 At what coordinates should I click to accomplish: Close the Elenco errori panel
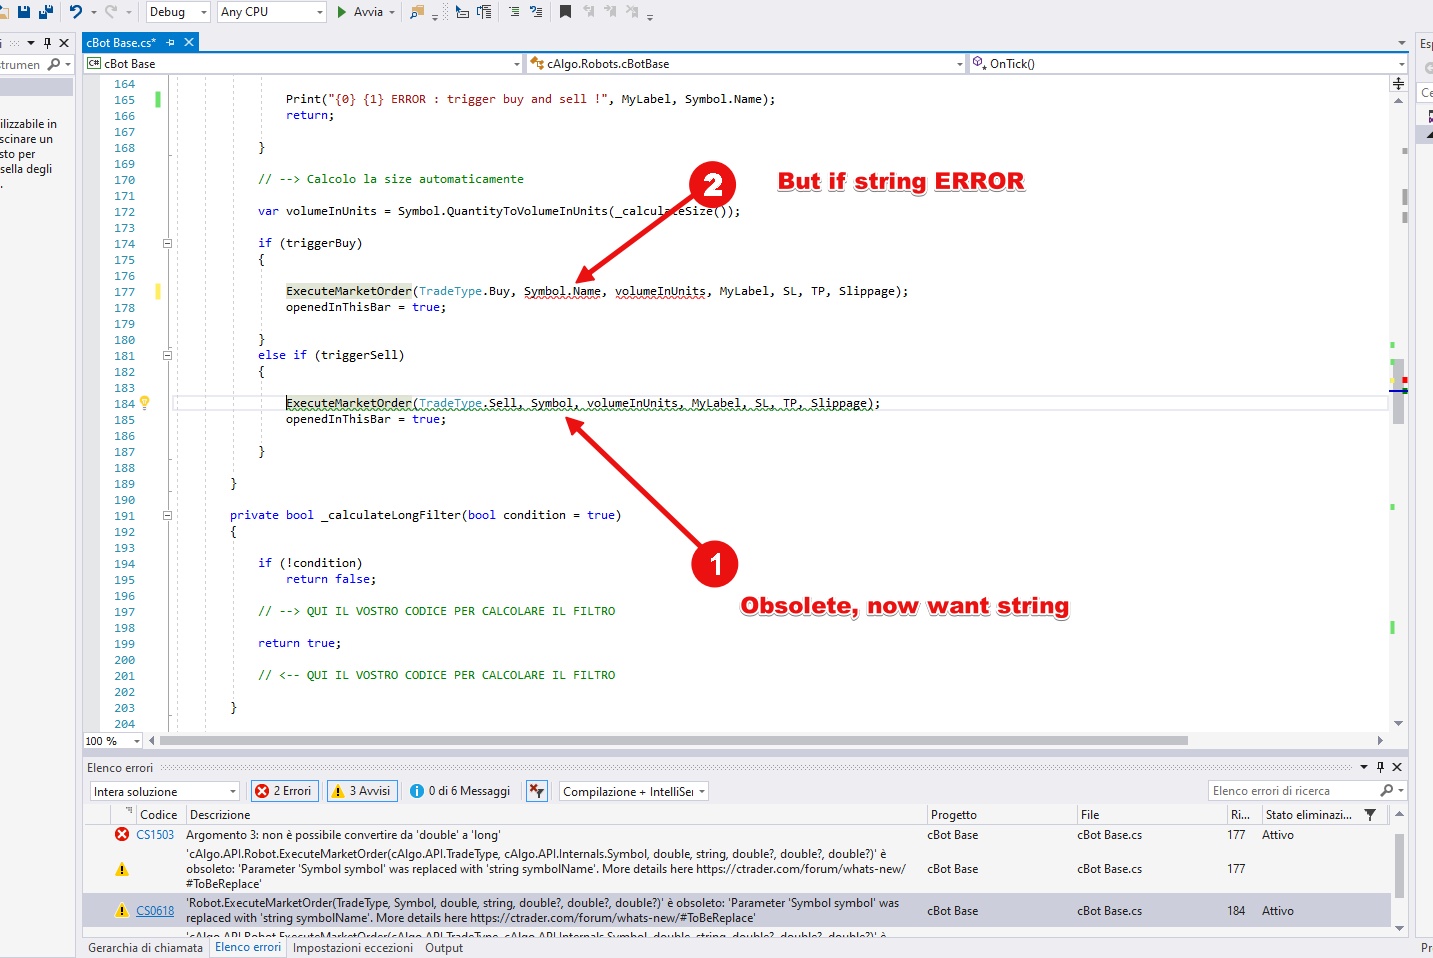[1397, 767]
